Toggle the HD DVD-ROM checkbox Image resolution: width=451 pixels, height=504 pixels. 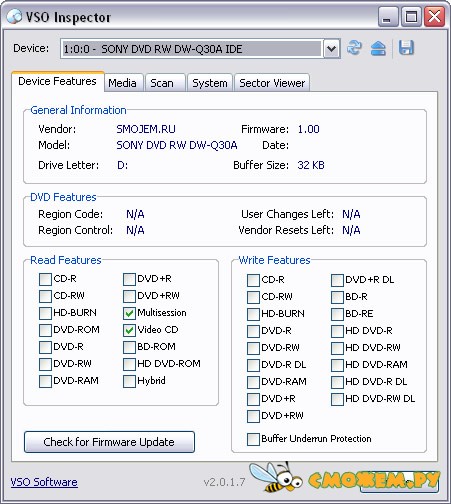pyautogui.click(x=129, y=364)
